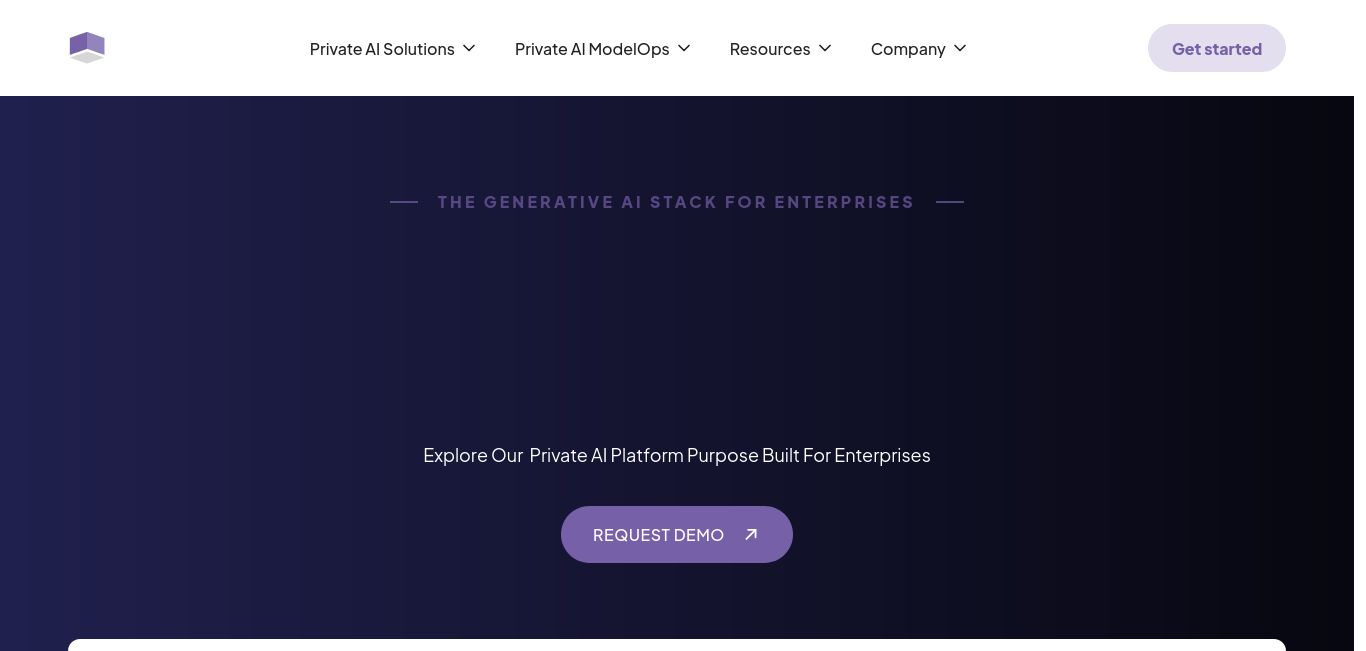Click the purple cube logo
The height and width of the screenshot is (651, 1366).
pos(87,47)
